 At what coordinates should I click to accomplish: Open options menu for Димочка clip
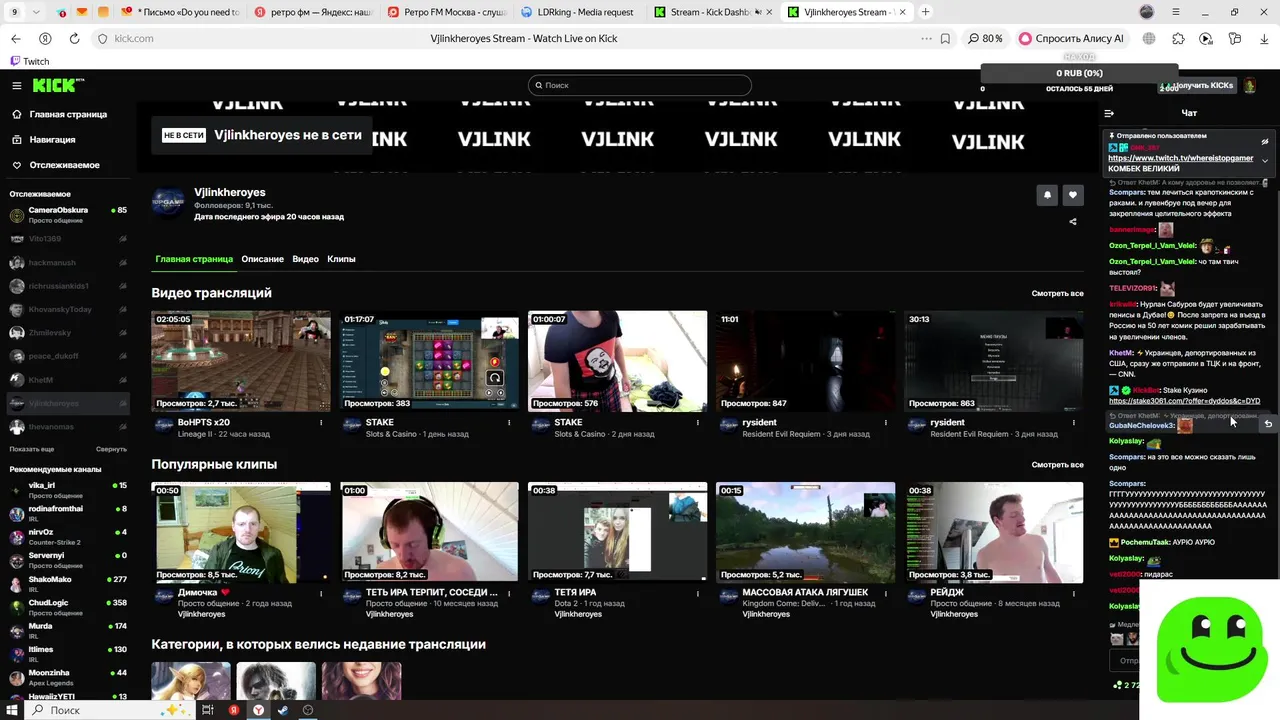pyautogui.click(x=321, y=592)
